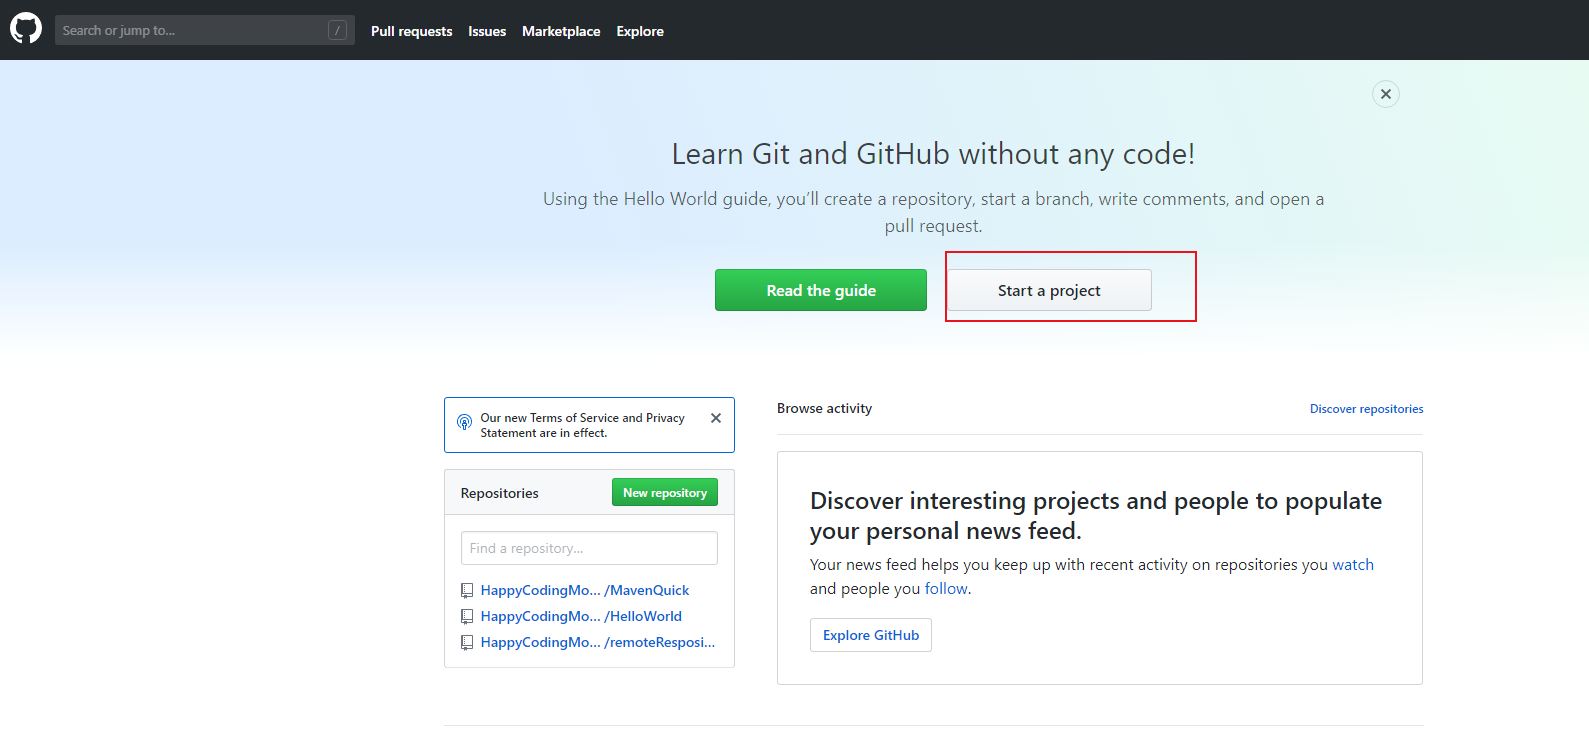
Task: Click repo icon beside MavenQuick
Action: pyautogui.click(x=467, y=591)
